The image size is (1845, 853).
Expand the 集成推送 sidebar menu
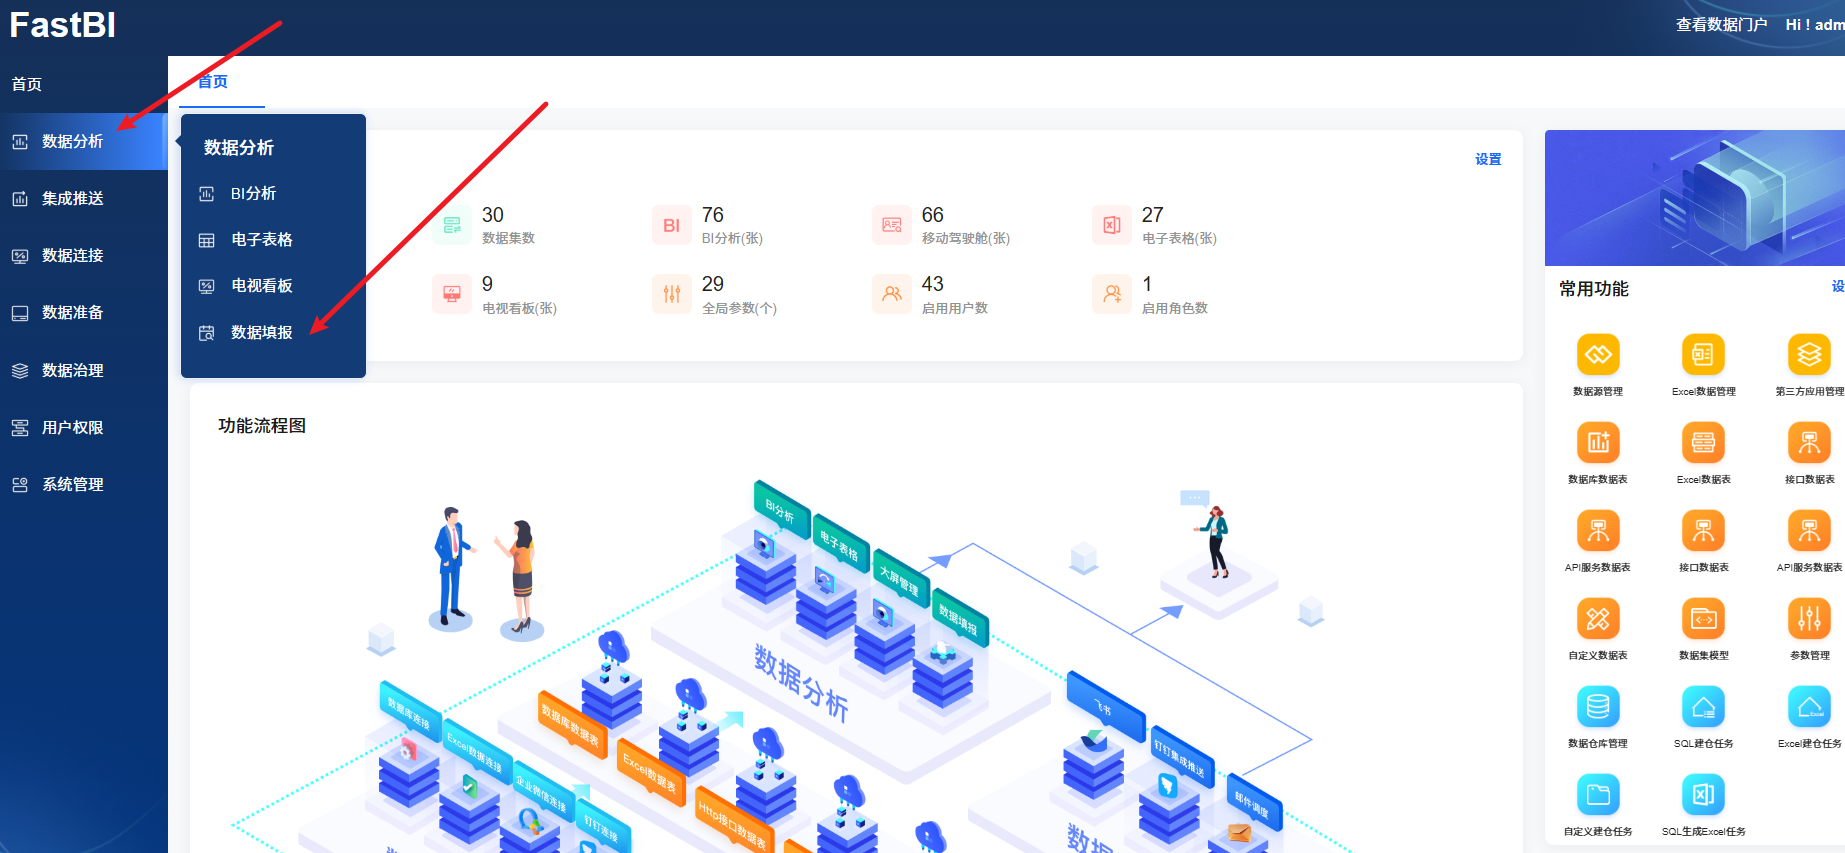[x=73, y=199]
